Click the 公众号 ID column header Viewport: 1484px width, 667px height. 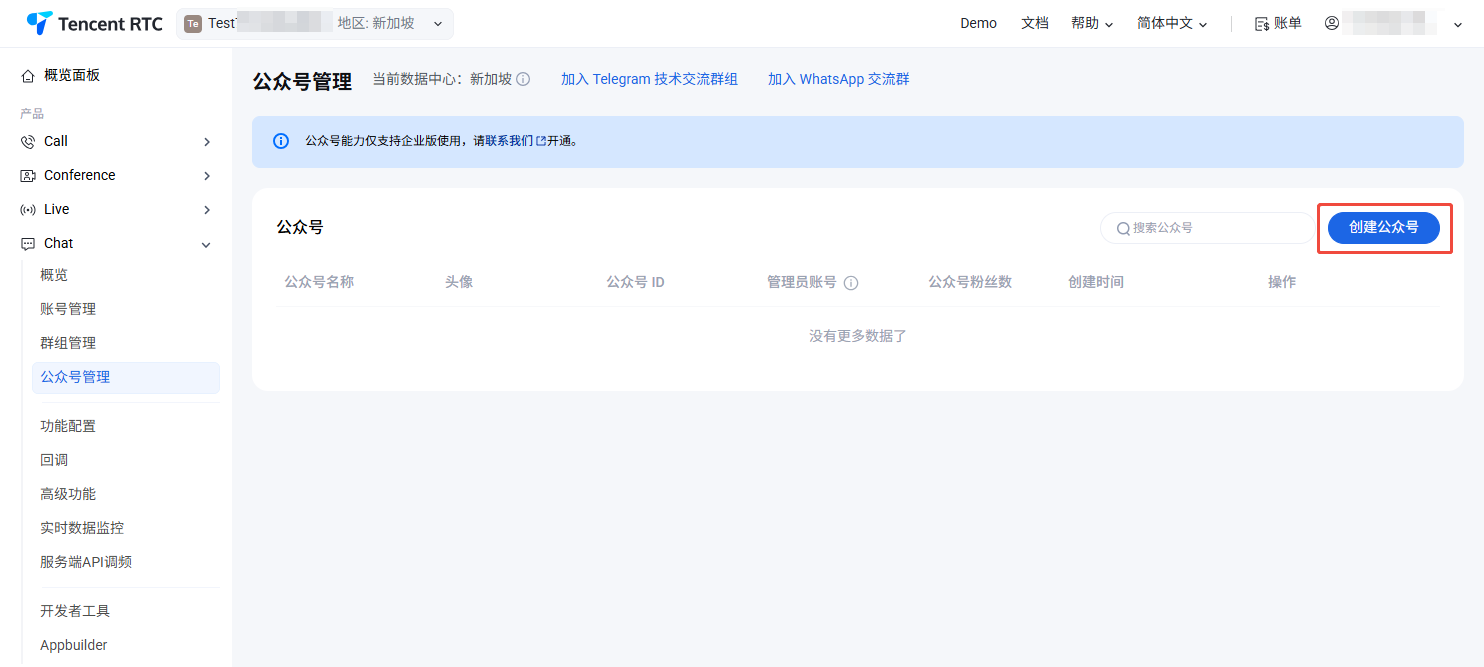tap(635, 282)
